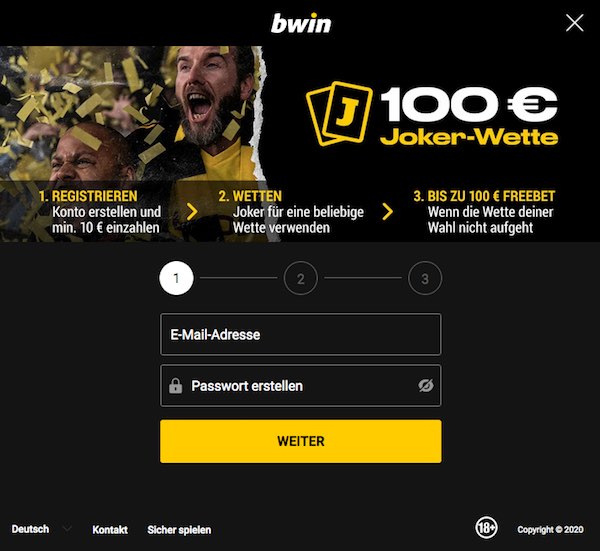Click the 18+ age restriction badge
600x551 pixels.
[486, 528]
